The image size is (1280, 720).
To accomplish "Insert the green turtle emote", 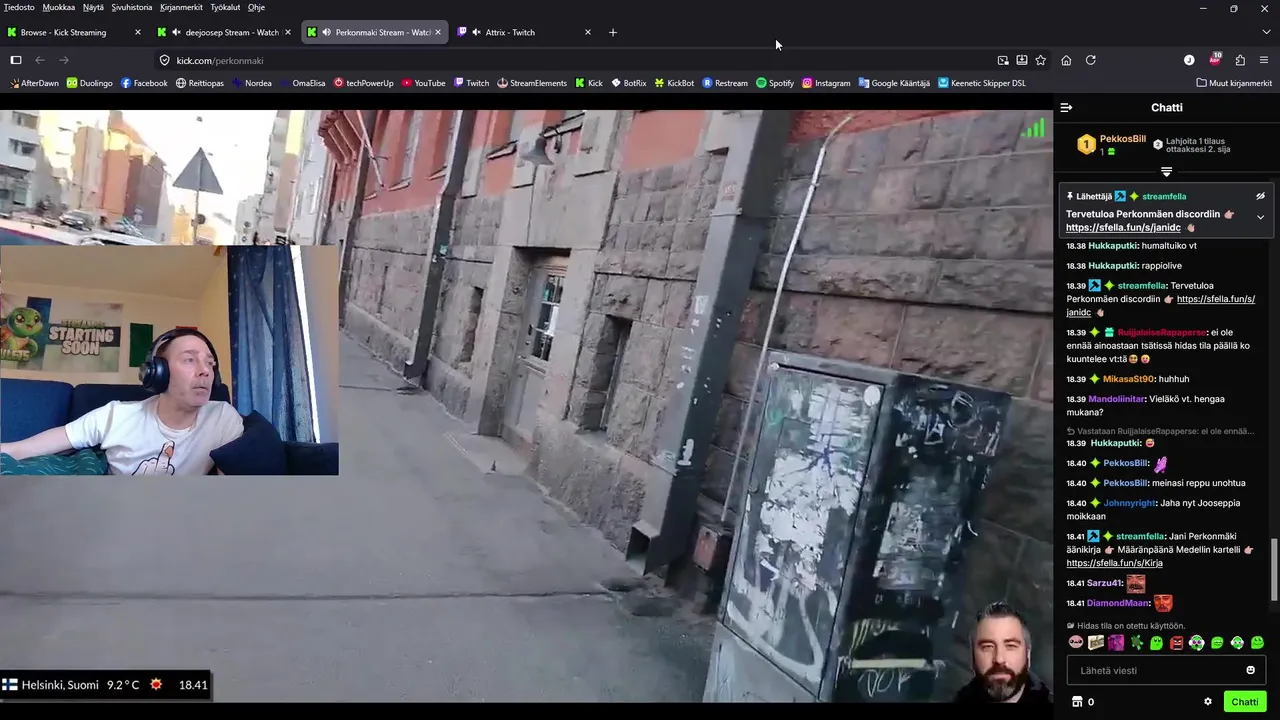I will click(x=1136, y=643).
